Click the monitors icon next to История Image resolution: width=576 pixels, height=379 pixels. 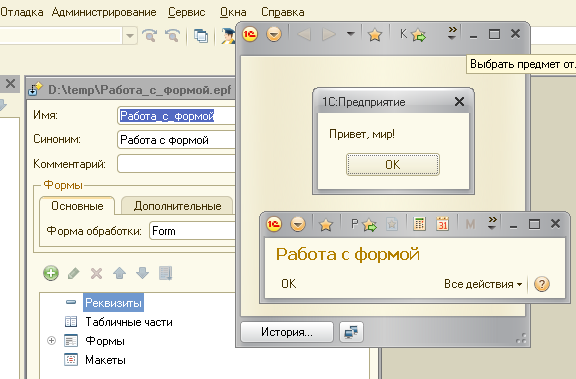pyautogui.click(x=351, y=332)
